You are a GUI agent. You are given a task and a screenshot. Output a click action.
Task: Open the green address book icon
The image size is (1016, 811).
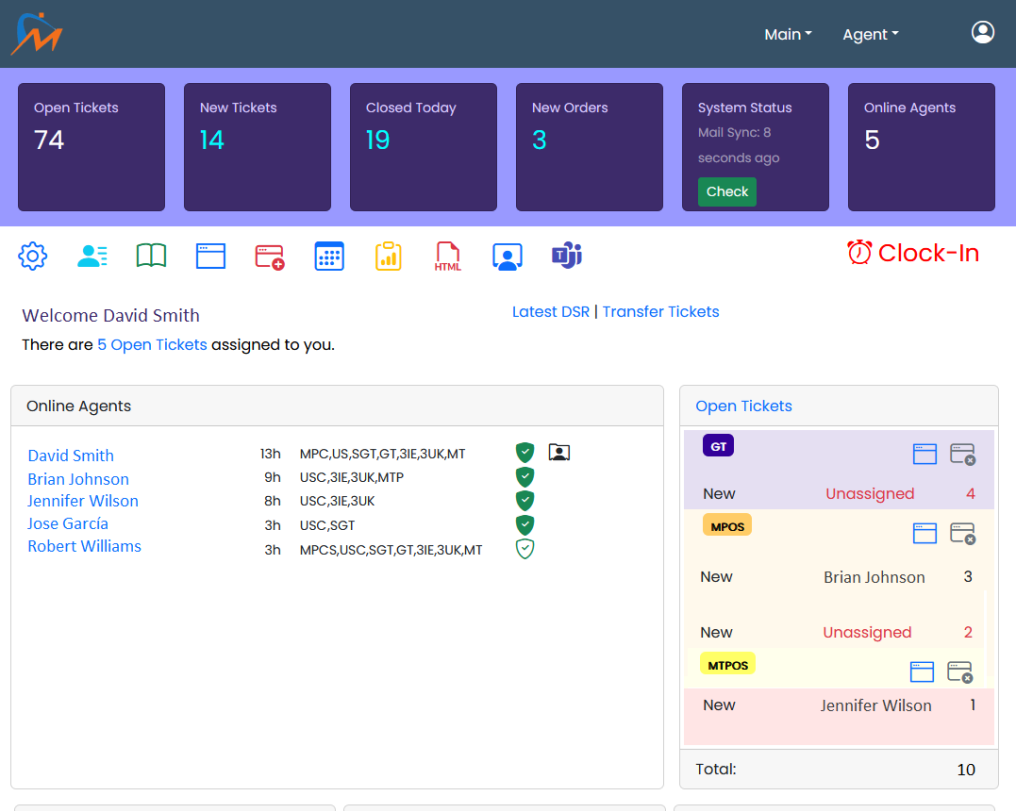(150, 255)
